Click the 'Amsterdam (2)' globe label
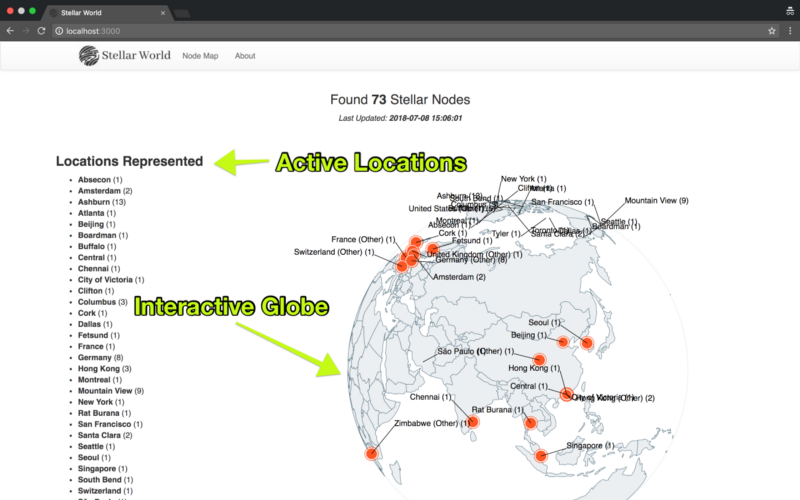 [x=459, y=277]
